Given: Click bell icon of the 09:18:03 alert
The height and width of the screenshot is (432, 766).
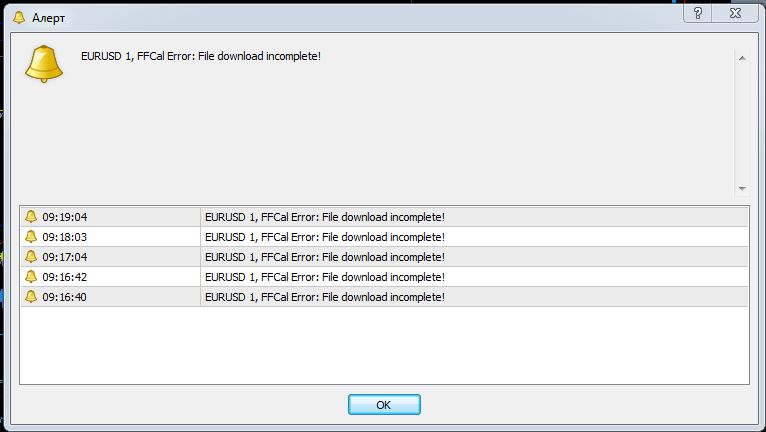Looking at the screenshot, I should pyautogui.click(x=31, y=237).
